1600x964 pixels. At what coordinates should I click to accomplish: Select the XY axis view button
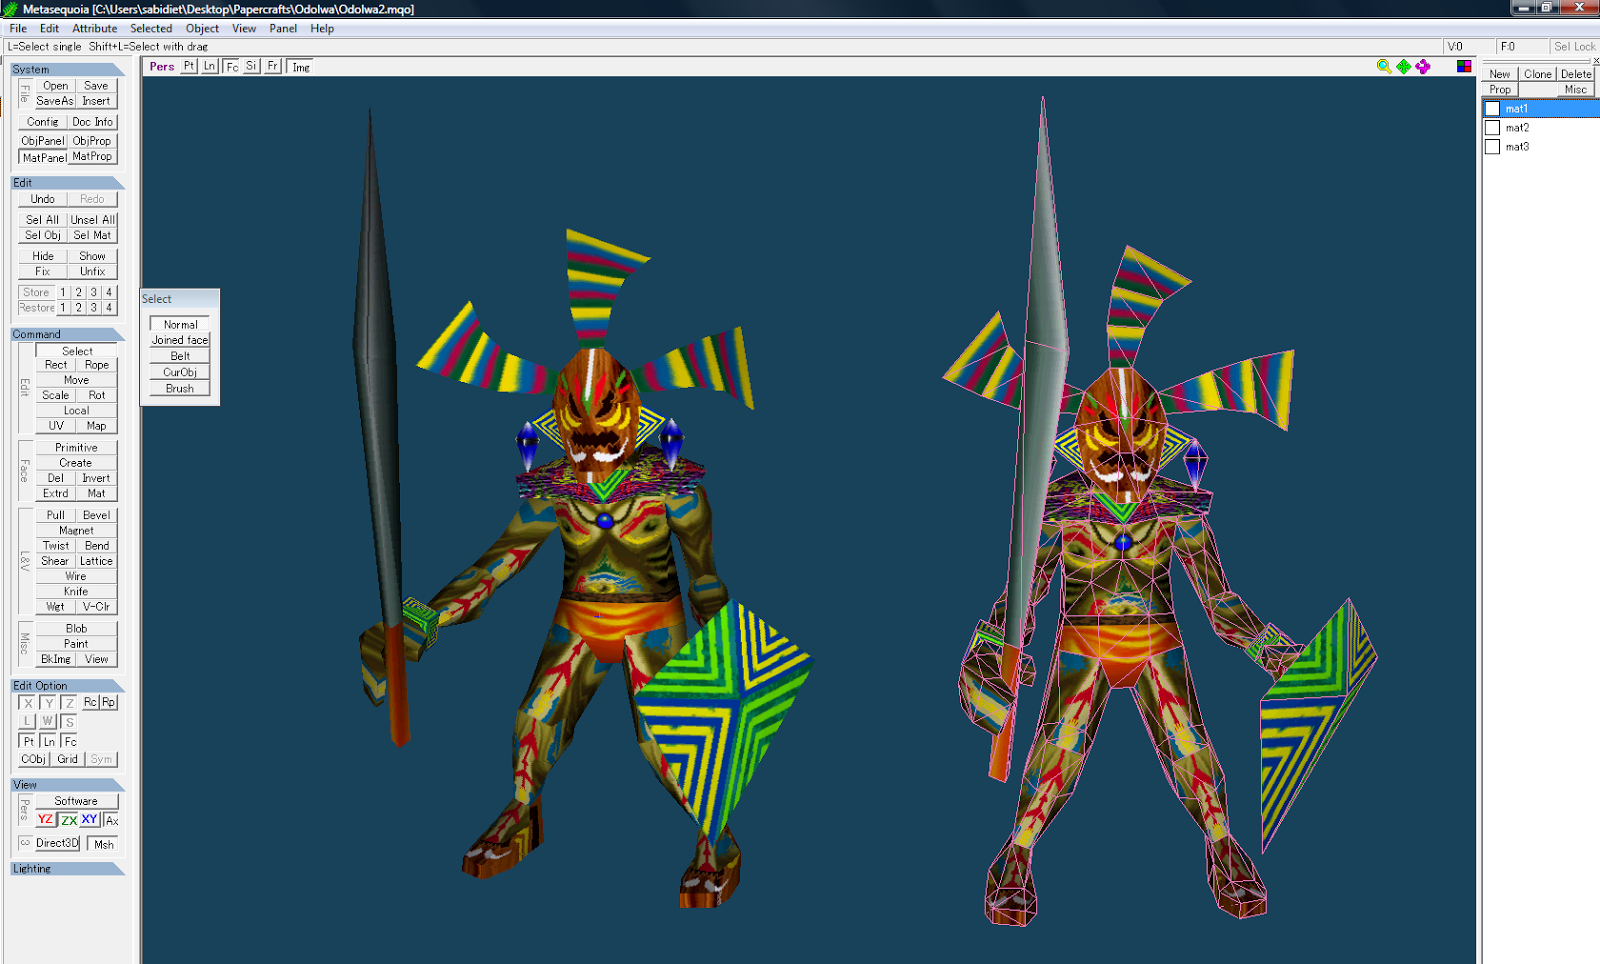(x=90, y=820)
